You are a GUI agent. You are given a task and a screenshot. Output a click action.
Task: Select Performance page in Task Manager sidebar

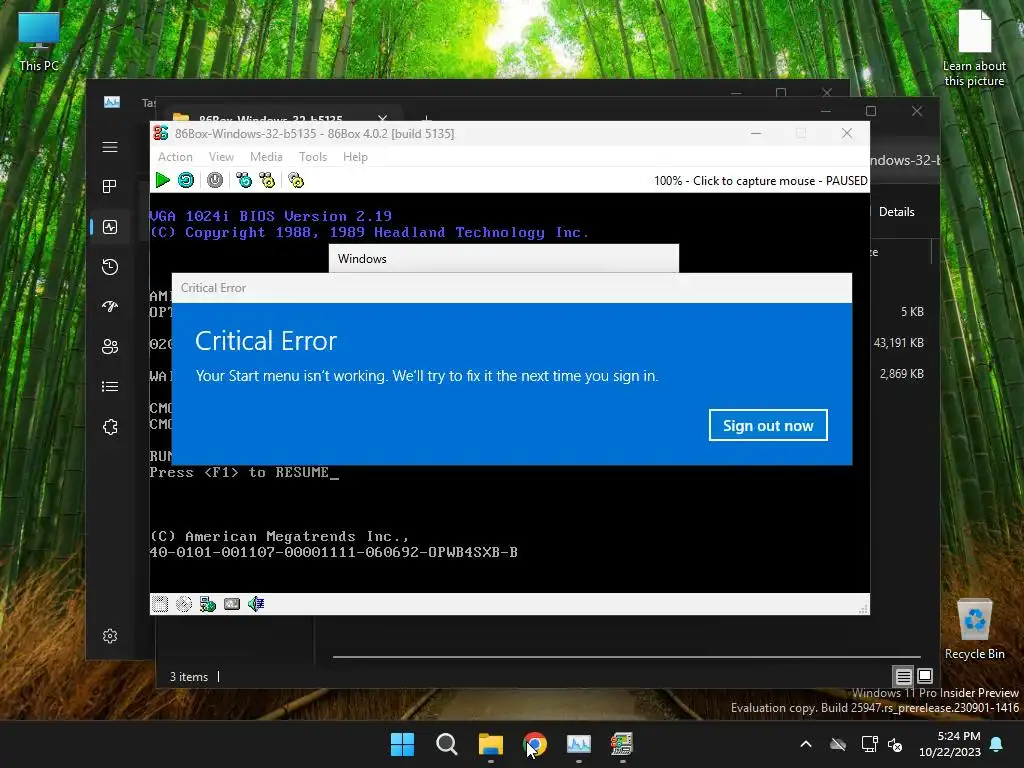click(110, 227)
